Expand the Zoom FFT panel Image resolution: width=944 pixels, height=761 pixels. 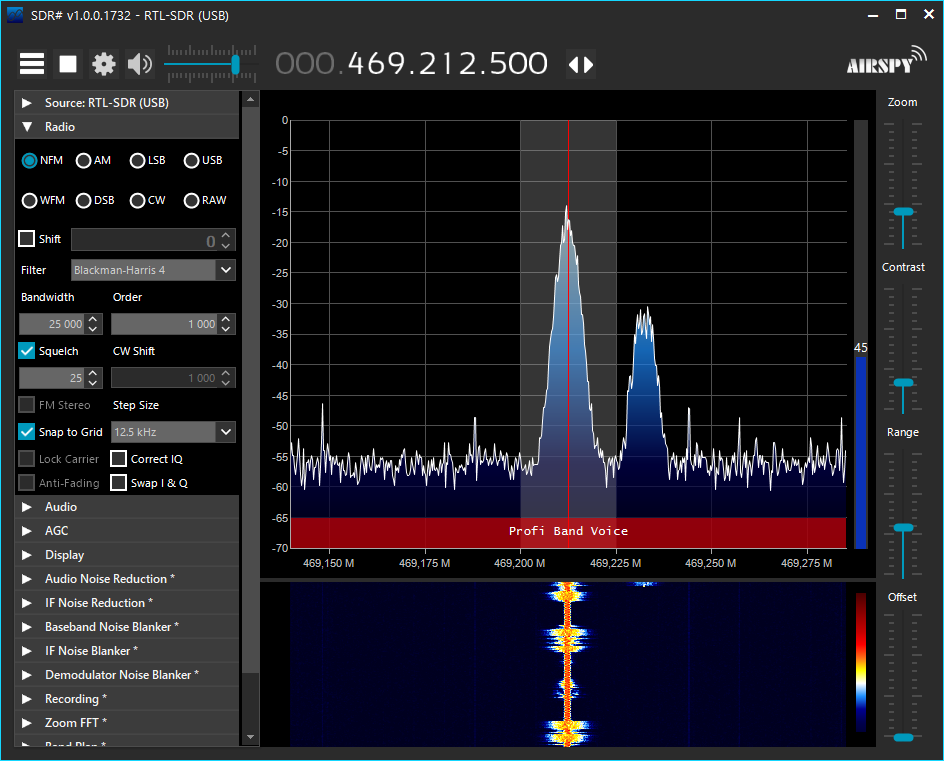pos(126,722)
